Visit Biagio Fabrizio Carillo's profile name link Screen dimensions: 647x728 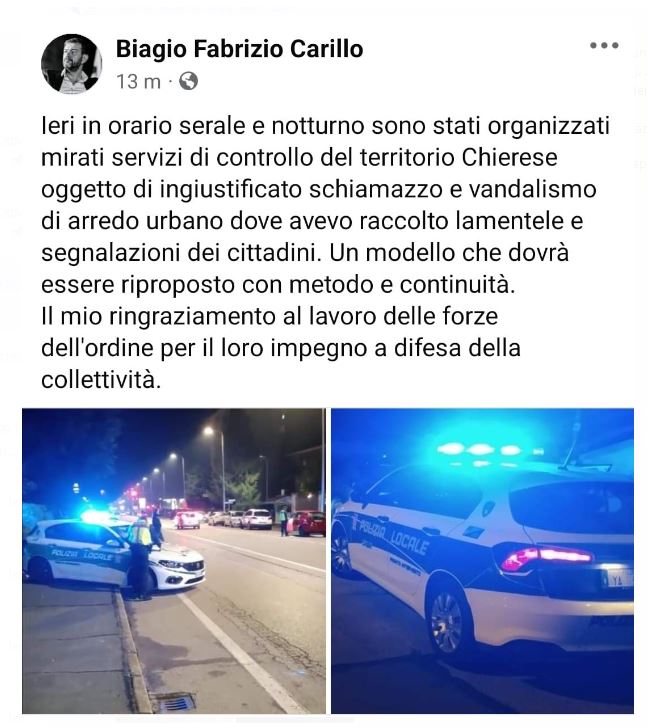239,49
